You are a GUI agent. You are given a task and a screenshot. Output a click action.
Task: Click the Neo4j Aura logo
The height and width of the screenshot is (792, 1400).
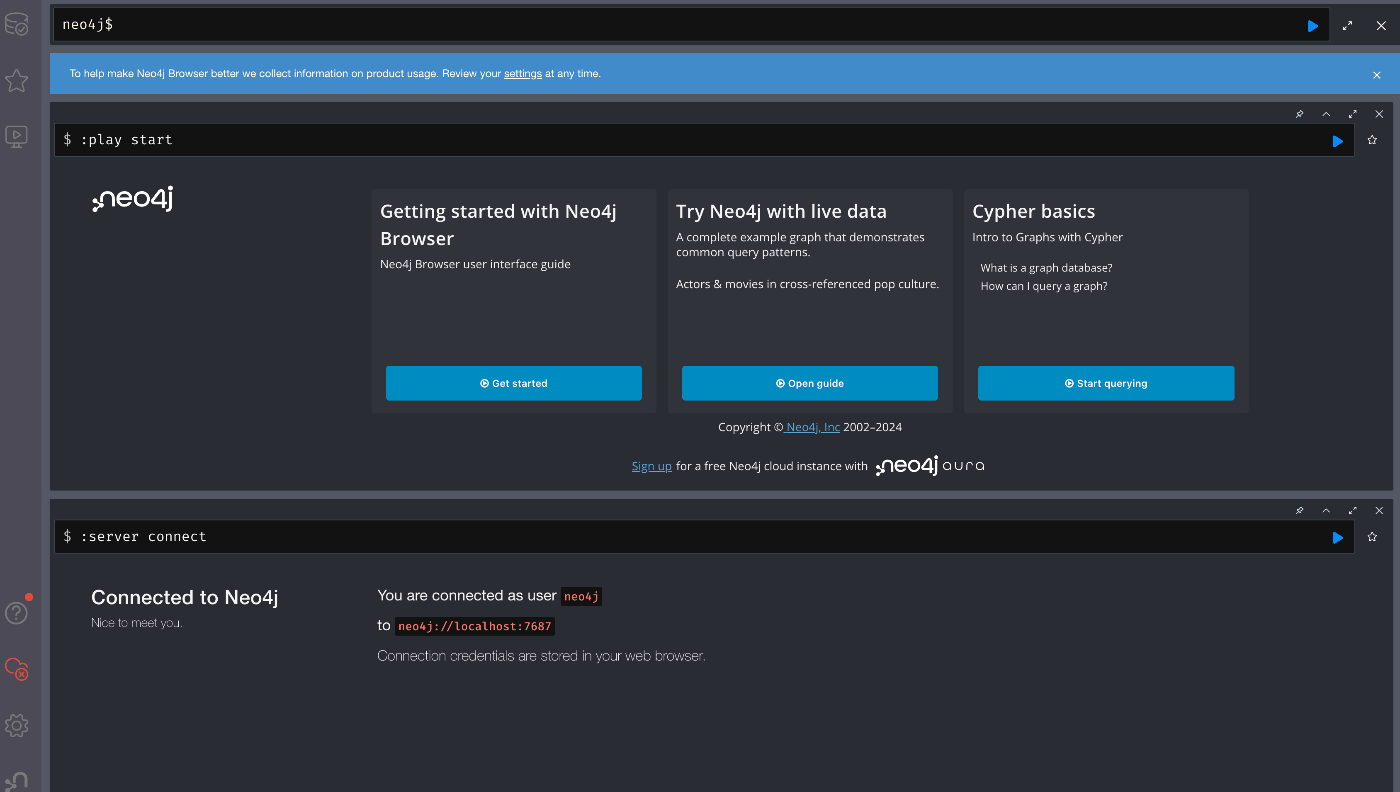(930, 466)
